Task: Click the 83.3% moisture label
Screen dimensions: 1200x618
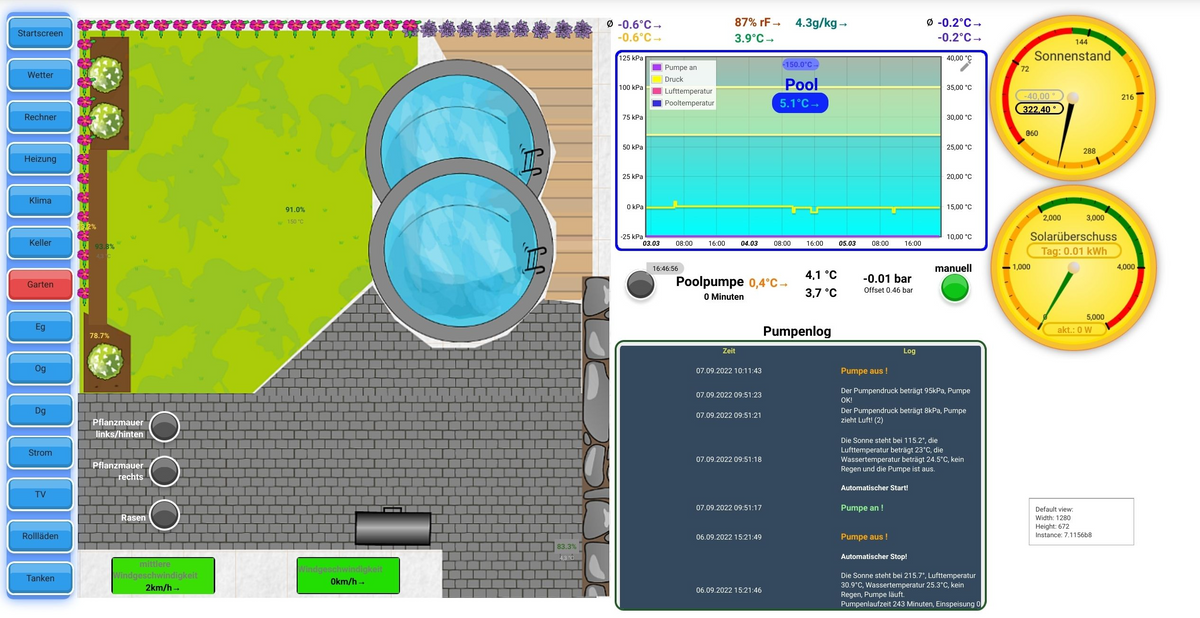Action: coord(566,547)
